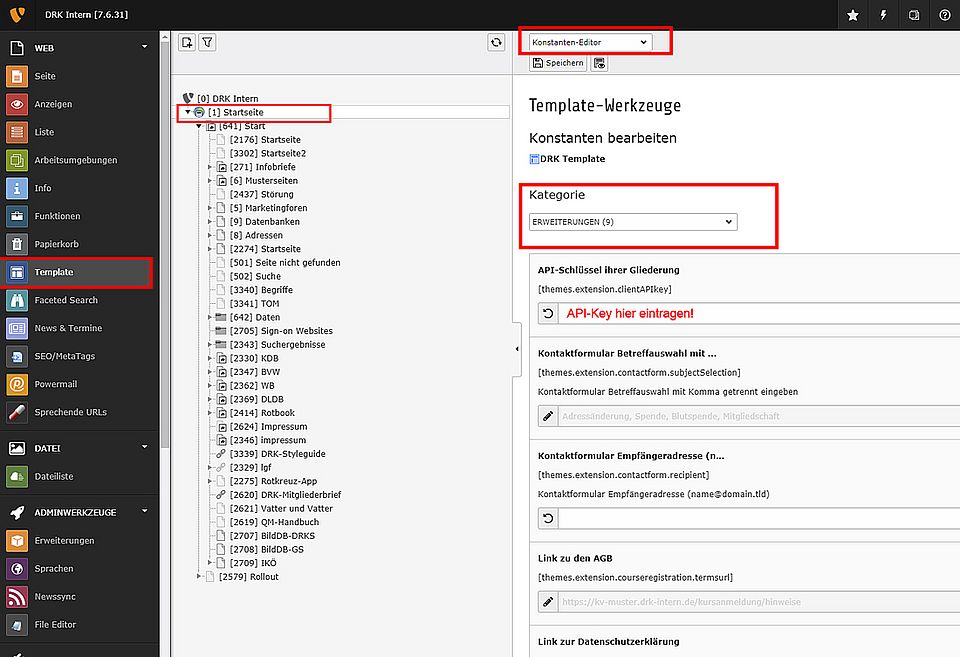Select the Template module in the sidebar
The height and width of the screenshot is (657, 960).
54,272
